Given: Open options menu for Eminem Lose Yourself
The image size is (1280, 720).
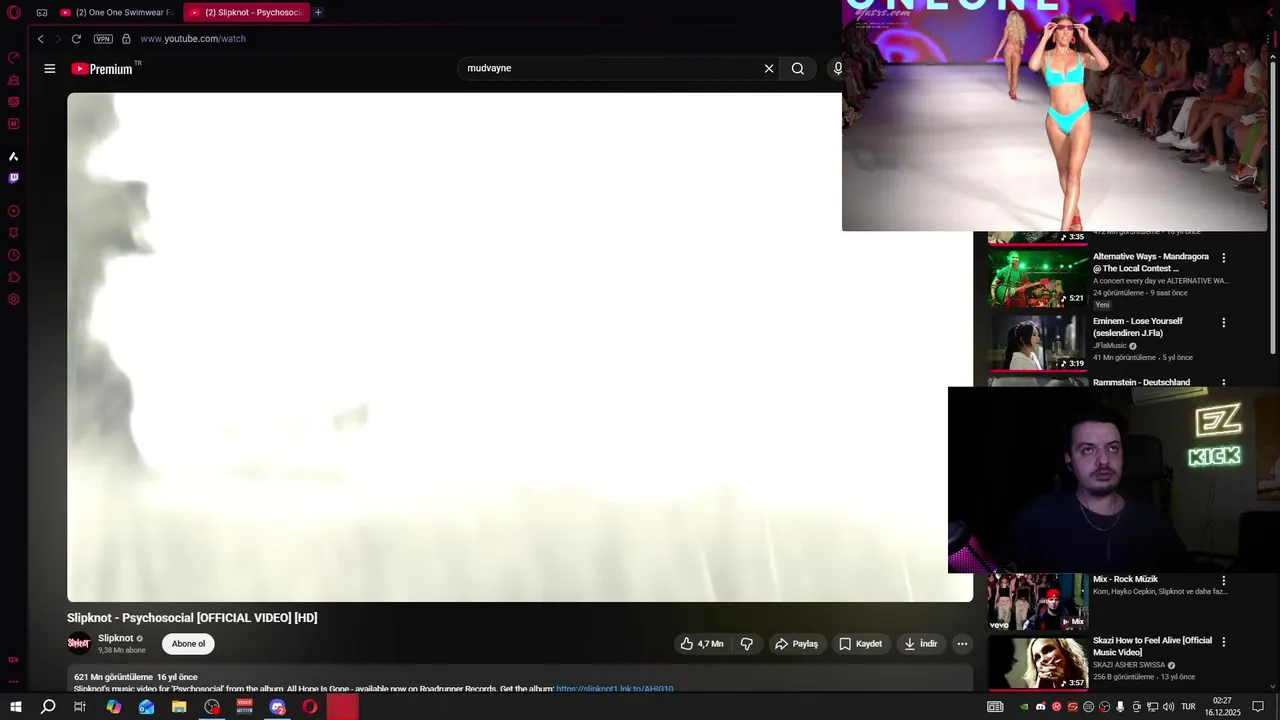Looking at the screenshot, I should [1223, 323].
